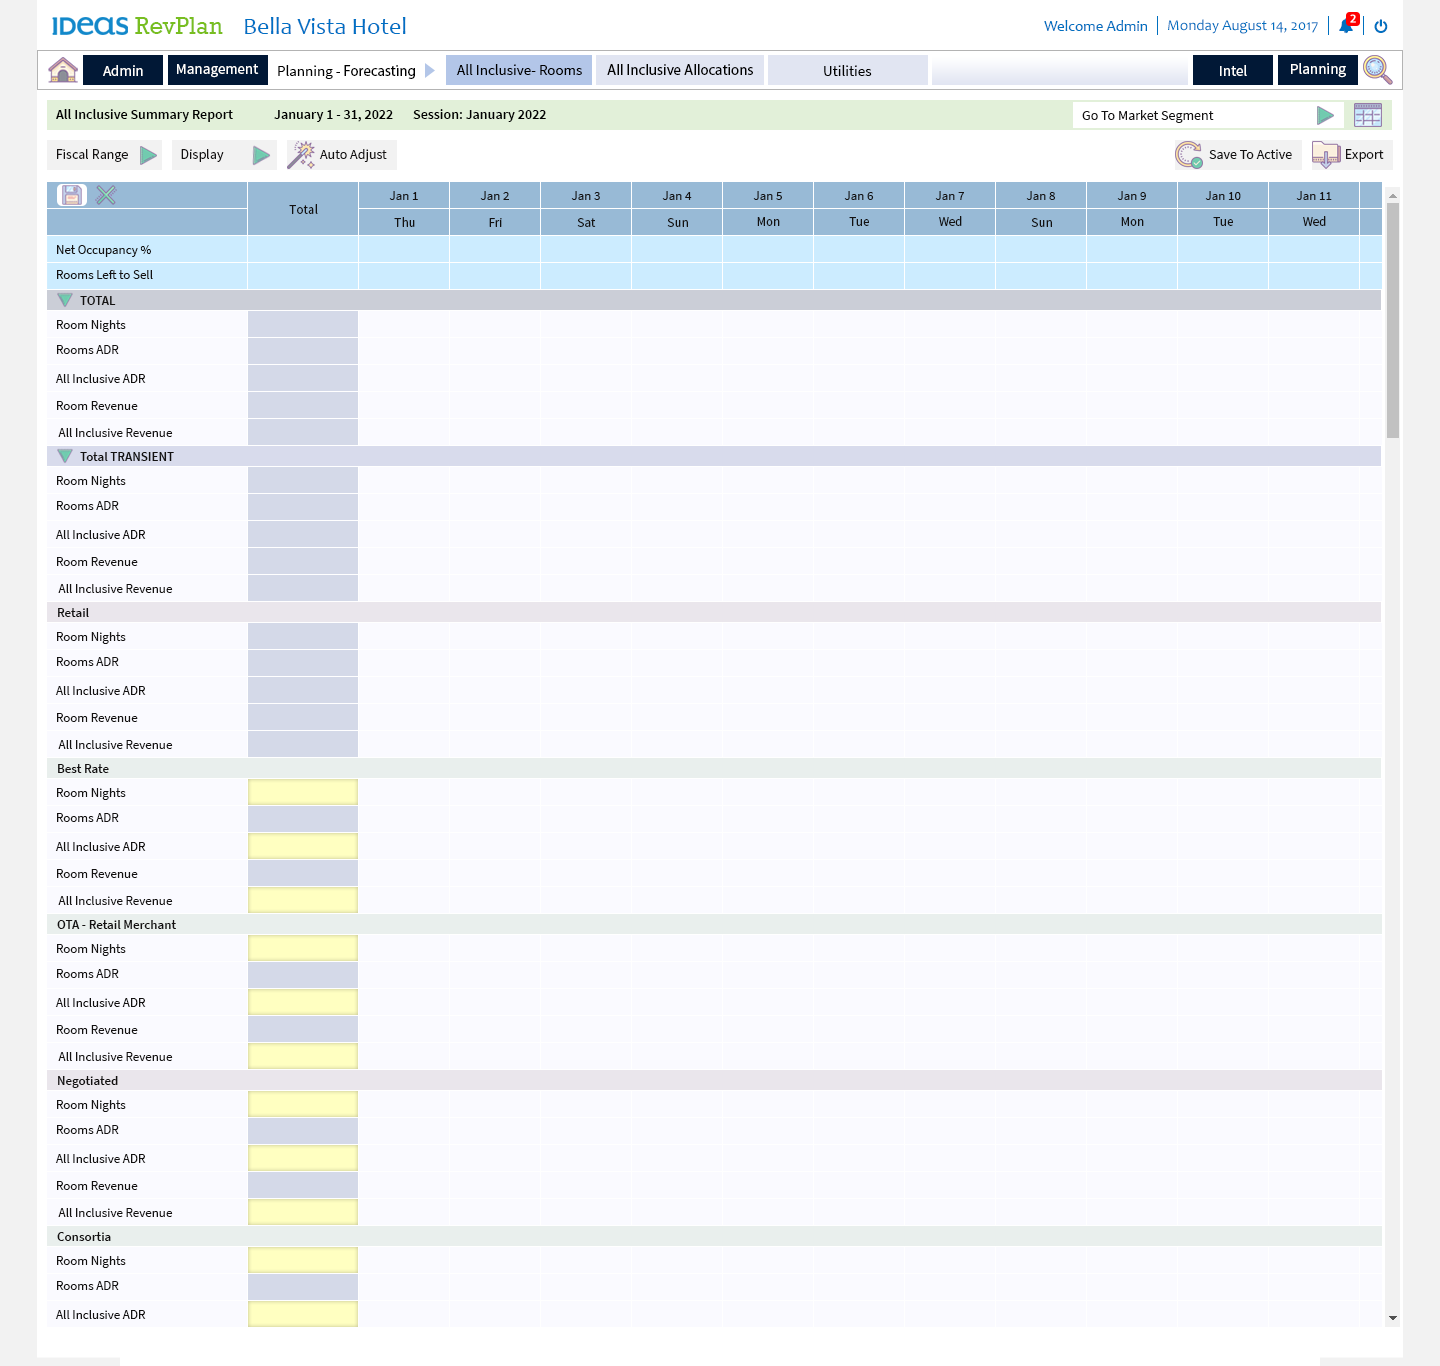Open the calendar grid view icon
The width and height of the screenshot is (1440, 1366).
tap(1367, 115)
